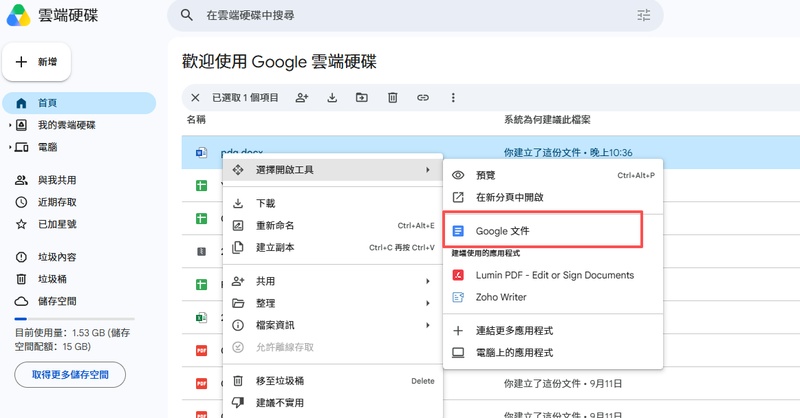
Task: Click the plus icon for 連結更多應用程式
Action: coord(458,331)
